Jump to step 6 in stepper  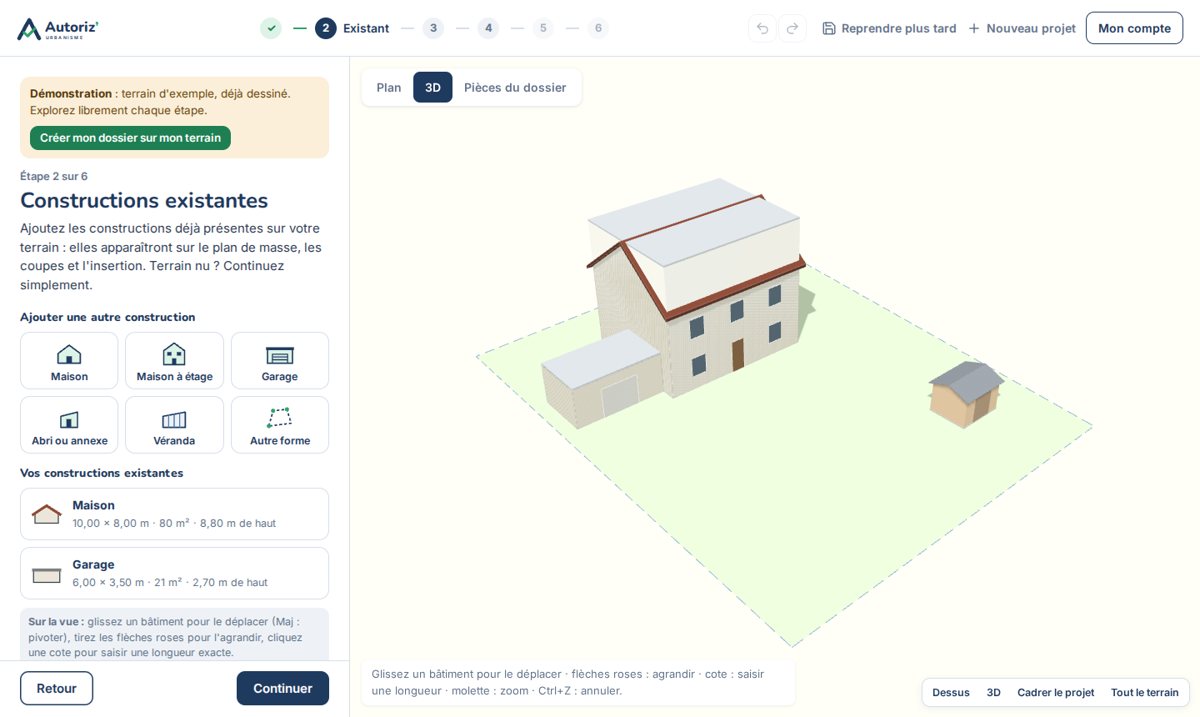click(598, 28)
